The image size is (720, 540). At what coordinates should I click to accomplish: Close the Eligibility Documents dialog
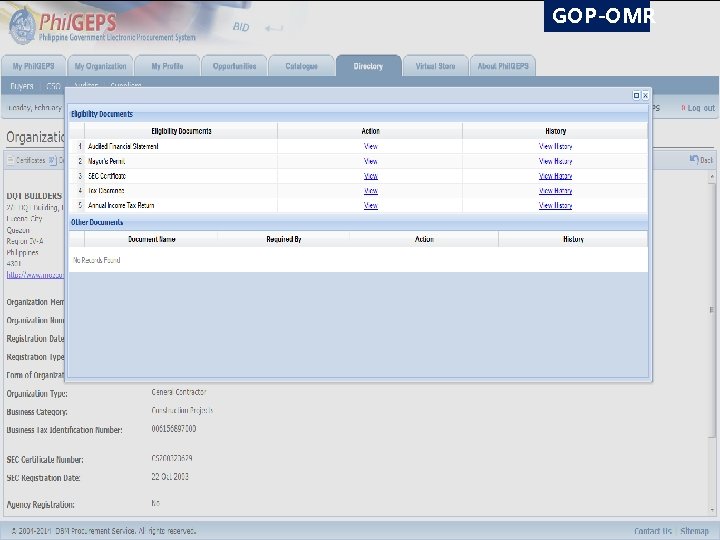click(x=645, y=95)
